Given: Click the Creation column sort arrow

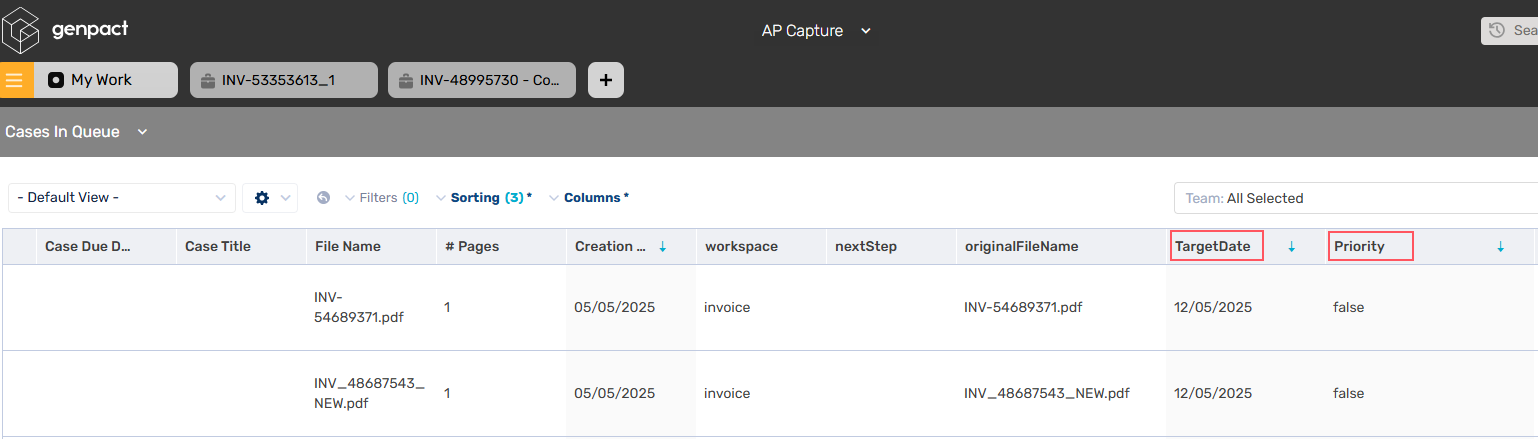Looking at the screenshot, I should [663, 247].
